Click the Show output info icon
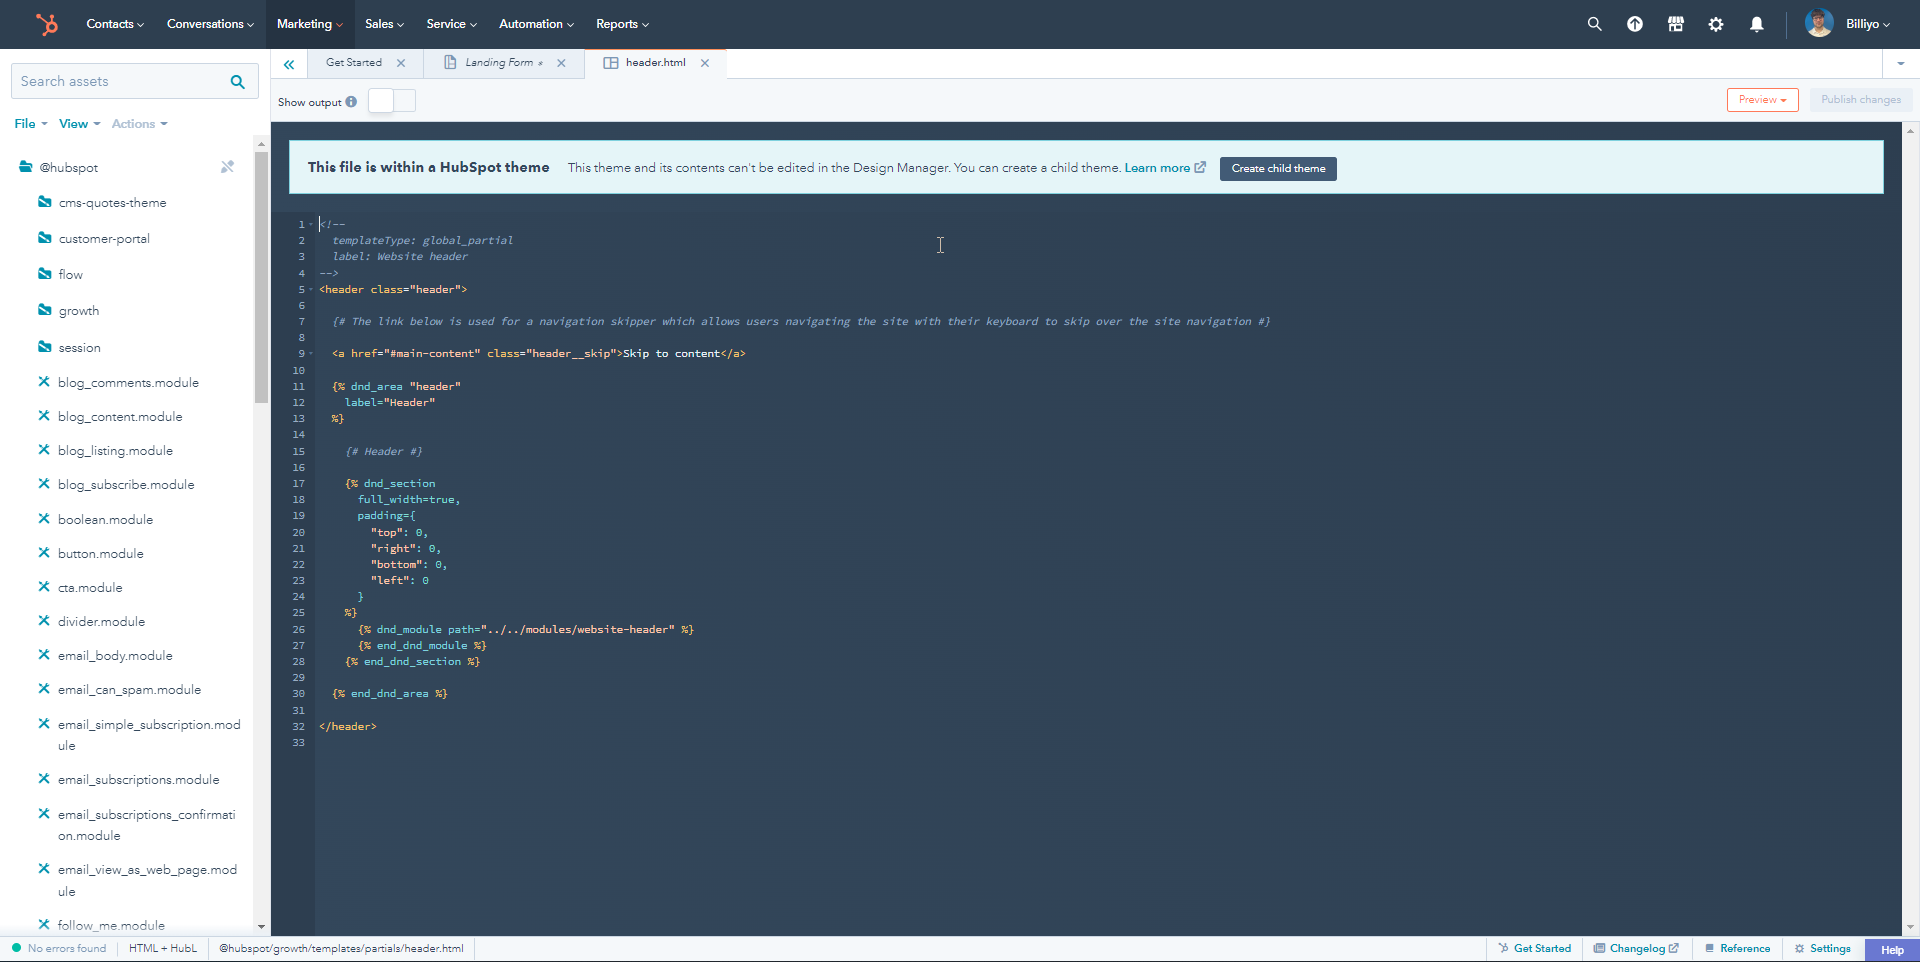The height and width of the screenshot is (962, 1920). [351, 102]
